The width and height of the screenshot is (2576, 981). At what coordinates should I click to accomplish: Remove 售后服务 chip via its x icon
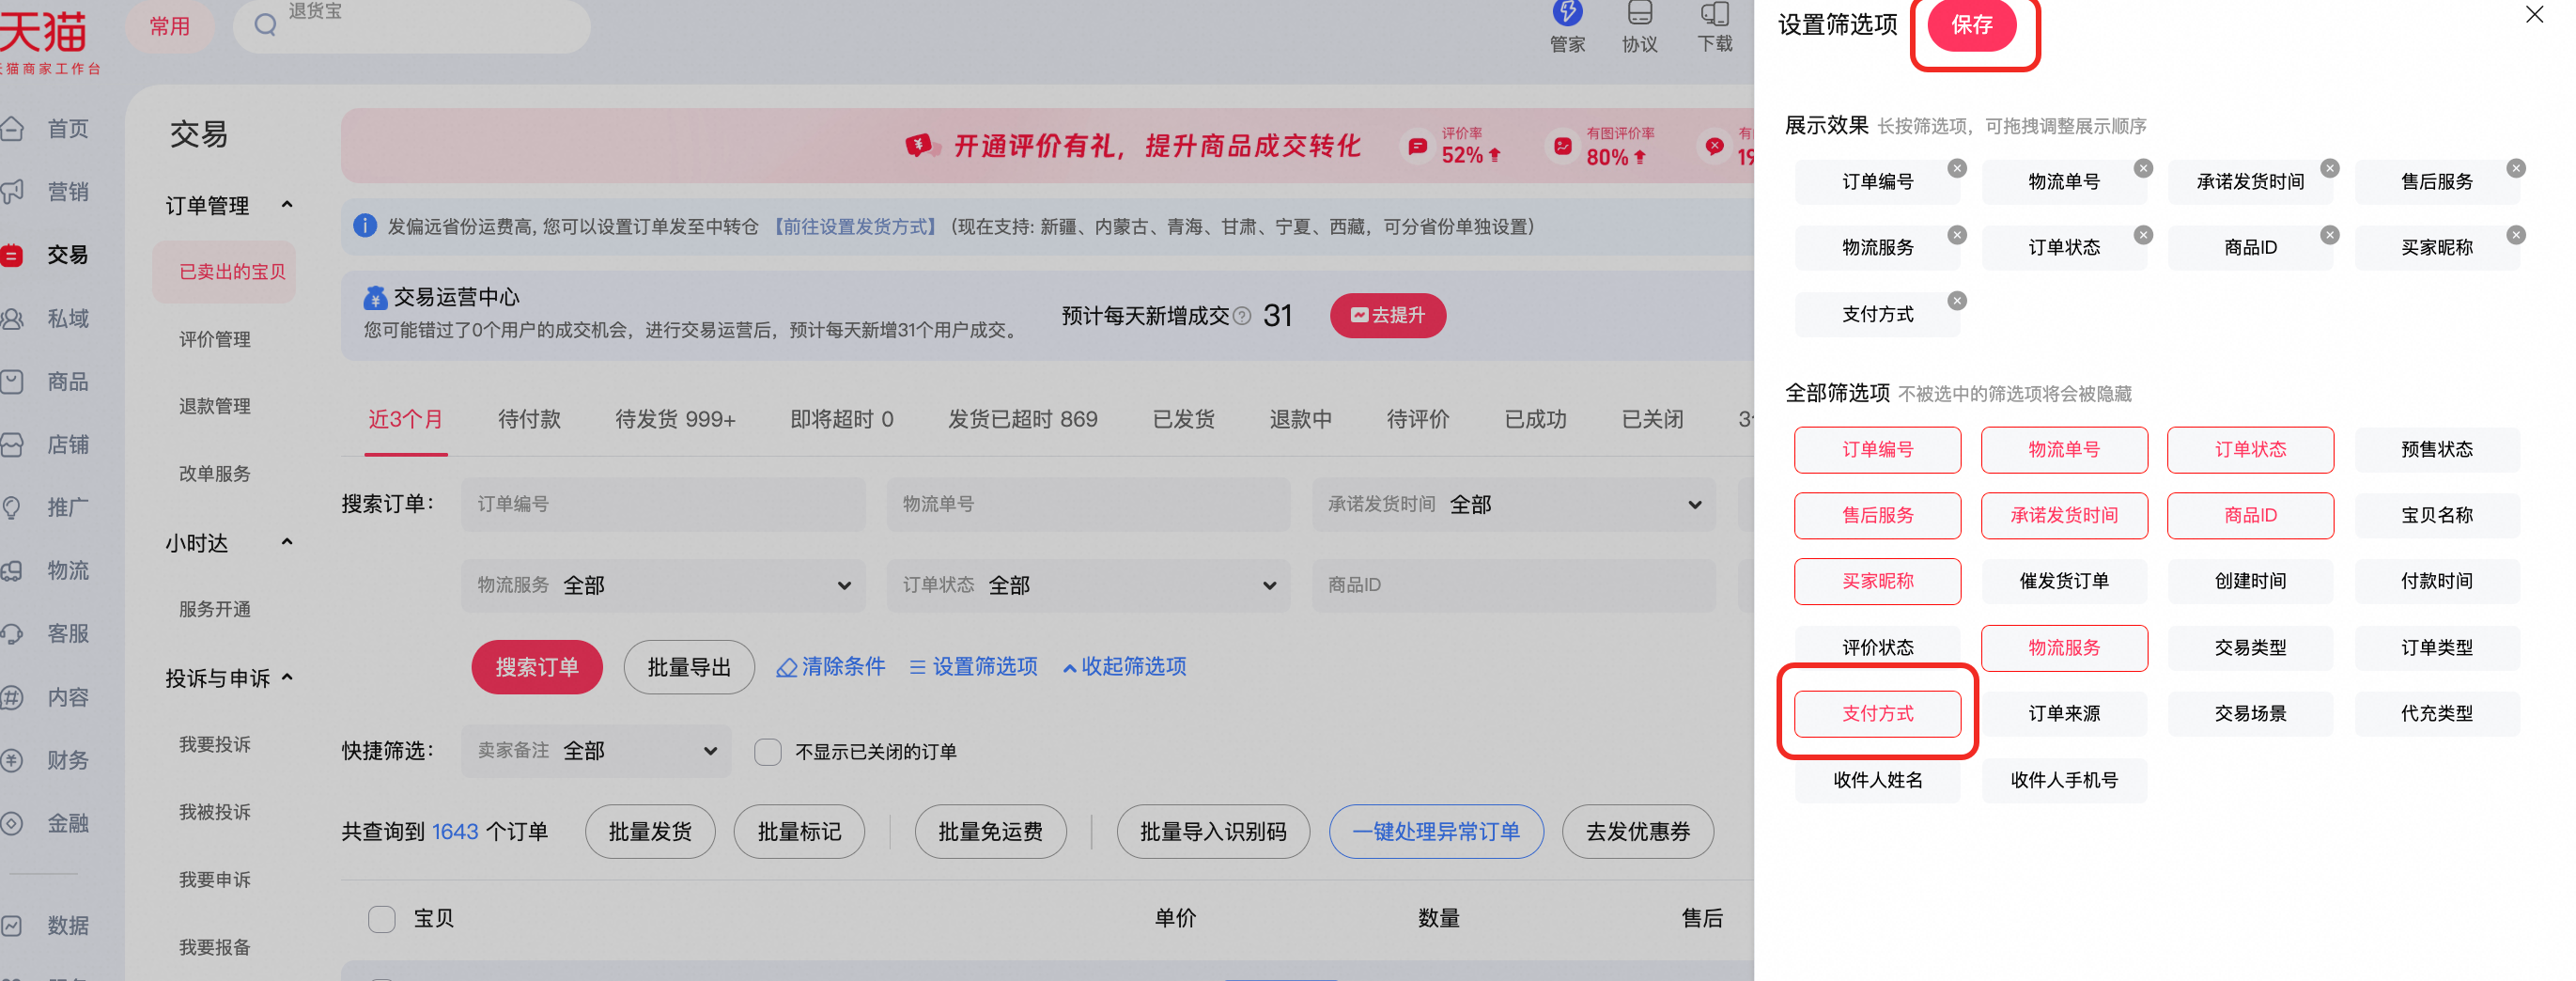pyautogui.click(x=2516, y=169)
